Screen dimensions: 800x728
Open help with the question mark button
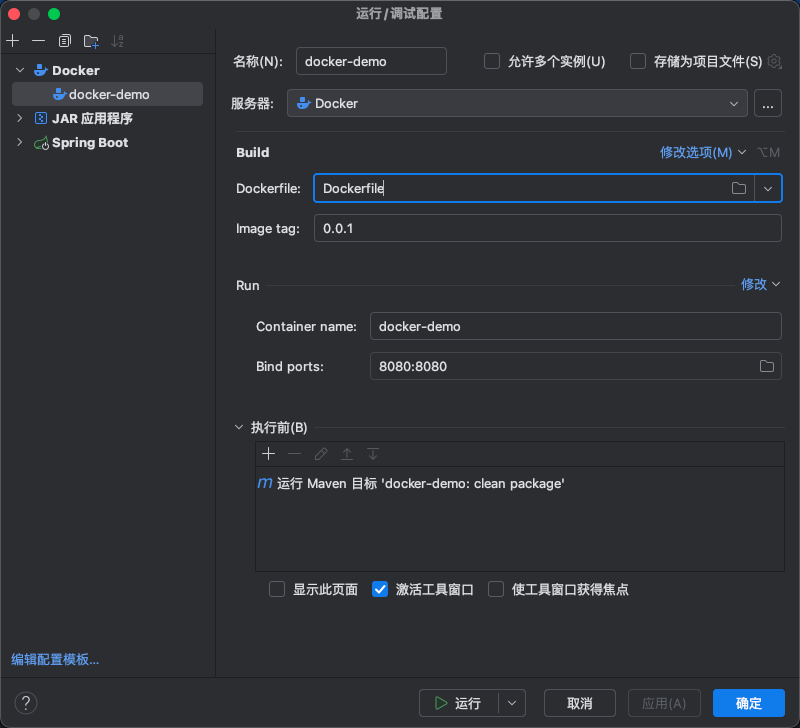[x=26, y=703]
